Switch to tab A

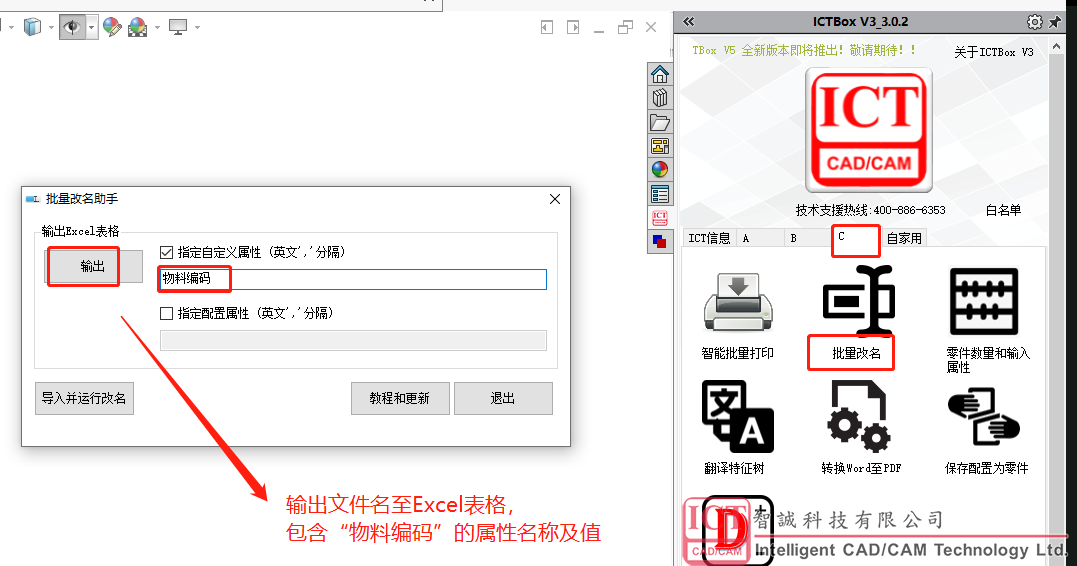click(x=760, y=238)
